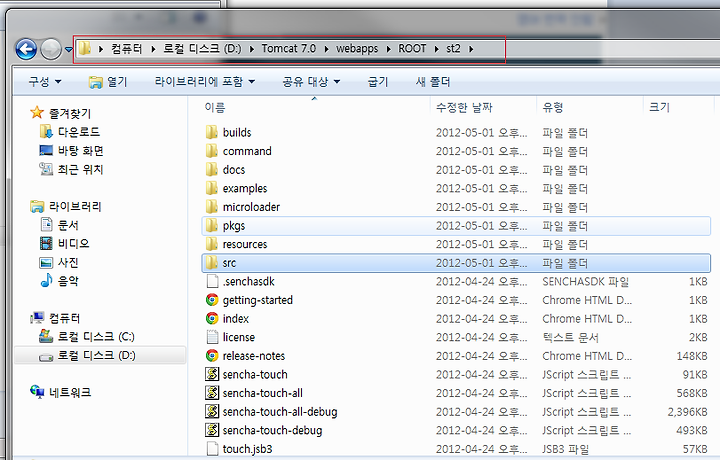This screenshot has height=460, width=720.
Task: Click the src folder icon
Action: (211, 263)
